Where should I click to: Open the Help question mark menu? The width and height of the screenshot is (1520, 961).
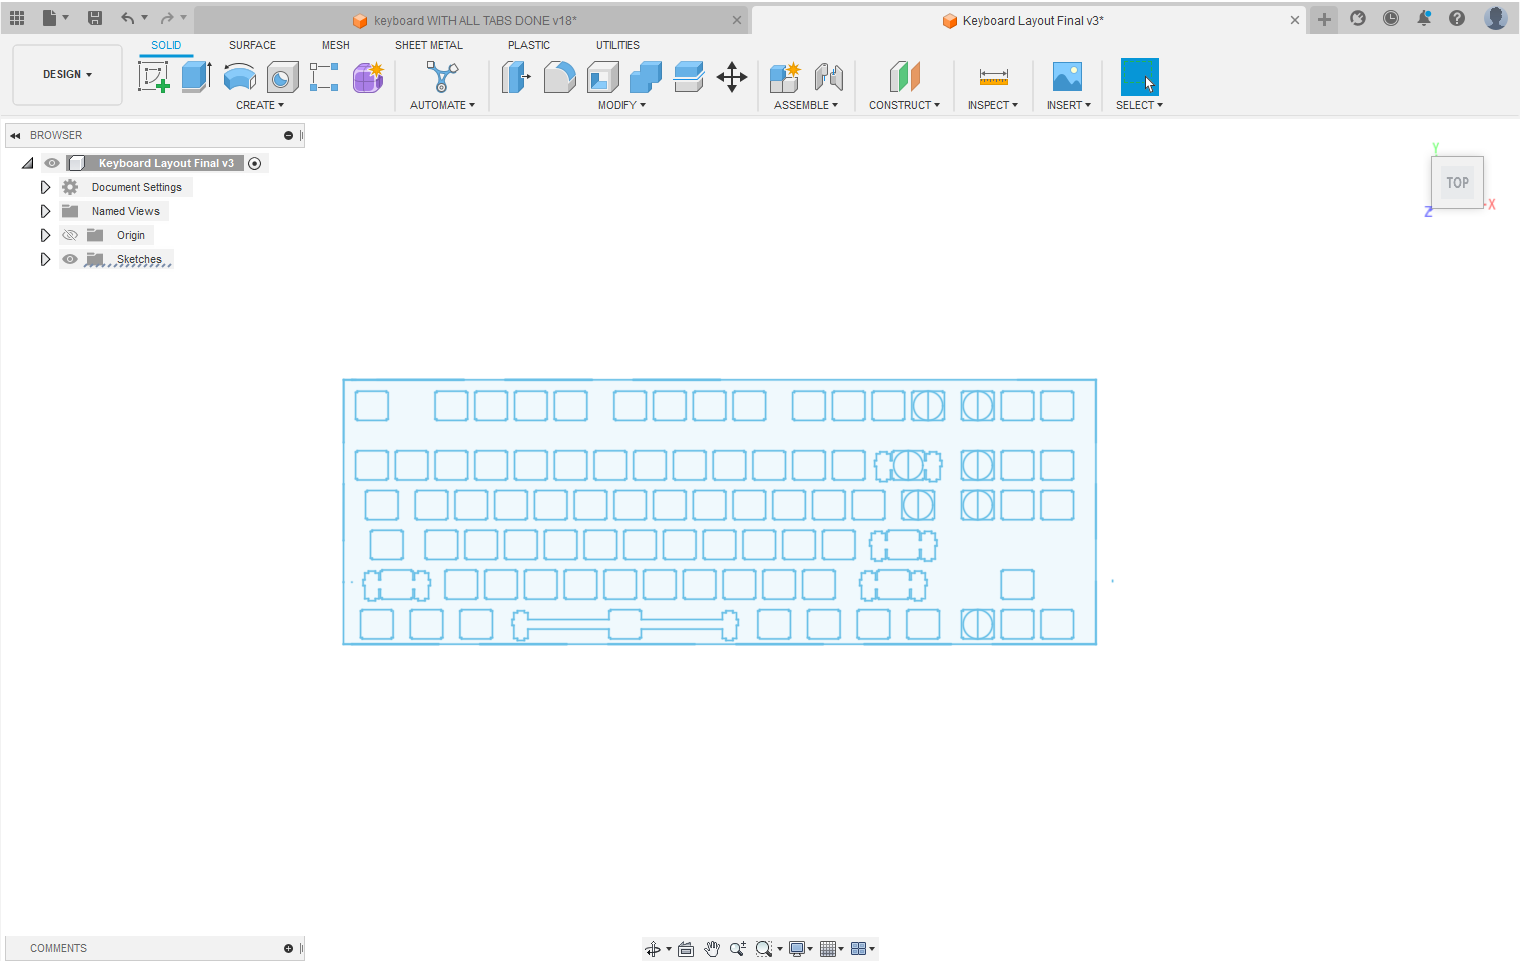(1457, 18)
